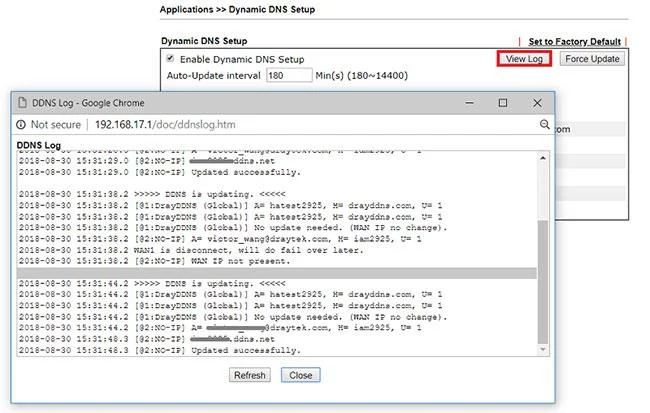Click the Force Update button
Viewport: 650px width, 413px height.
click(592, 59)
